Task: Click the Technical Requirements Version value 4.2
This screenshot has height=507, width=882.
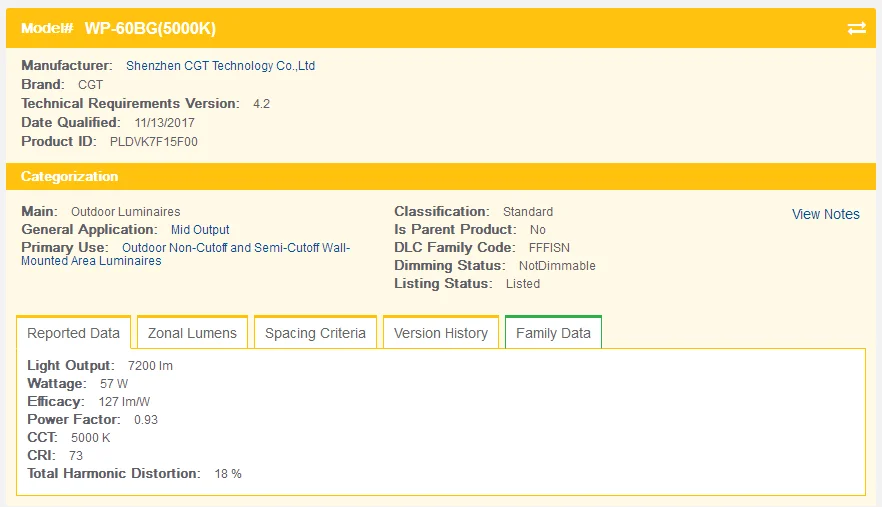Action: (x=261, y=104)
